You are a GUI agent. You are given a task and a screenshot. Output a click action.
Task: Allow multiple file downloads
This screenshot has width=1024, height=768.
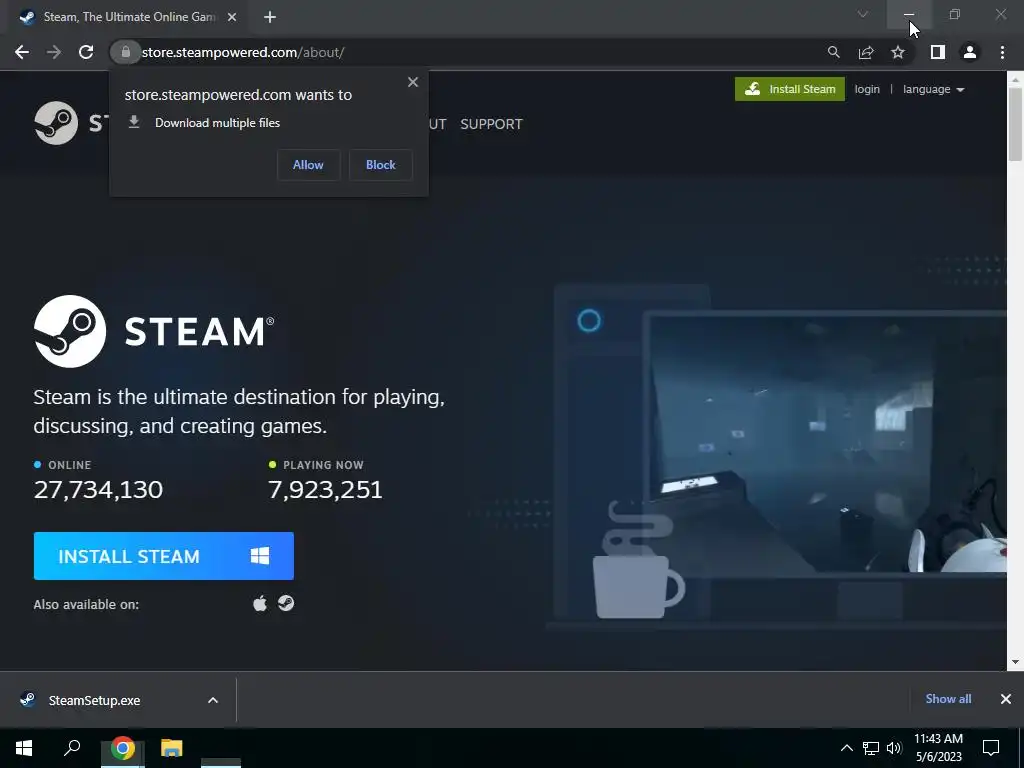point(308,165)
